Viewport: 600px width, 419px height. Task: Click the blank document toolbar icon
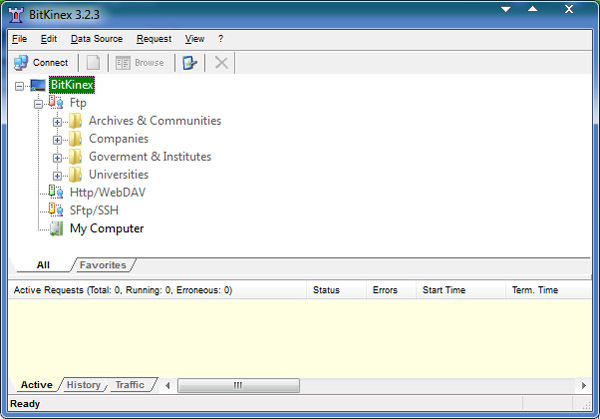coord(93,63)
